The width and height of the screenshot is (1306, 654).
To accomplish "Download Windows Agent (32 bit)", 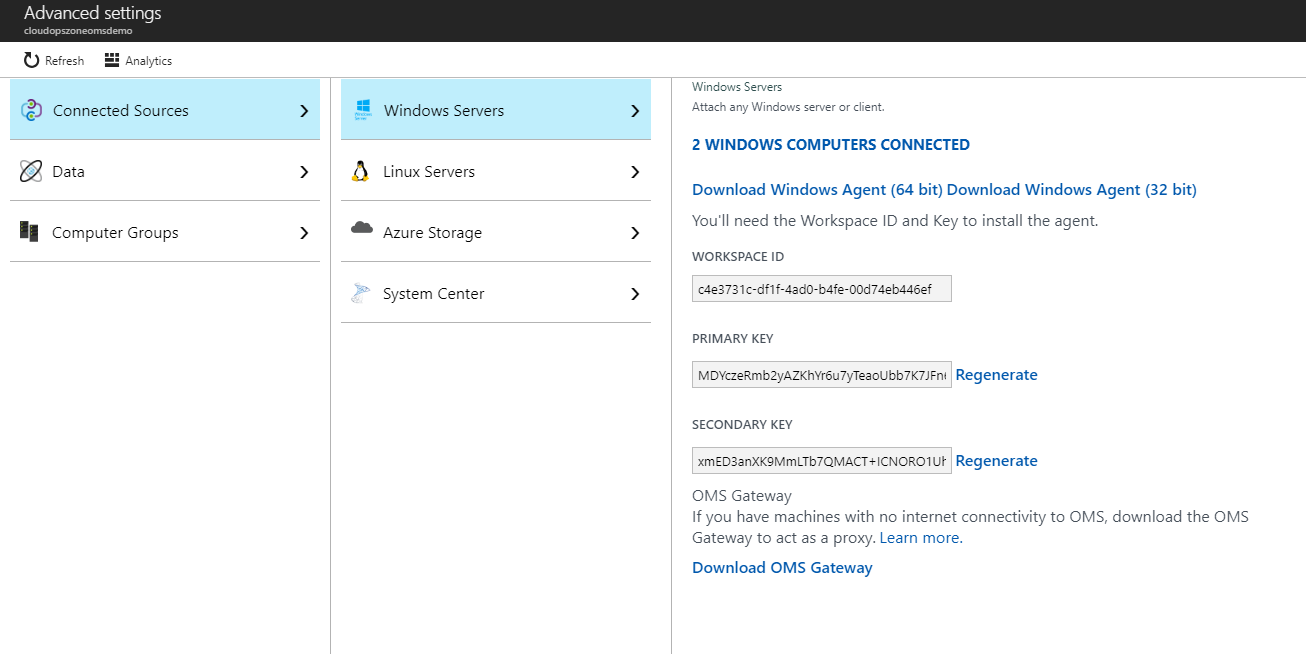I will pos(1072,190).
